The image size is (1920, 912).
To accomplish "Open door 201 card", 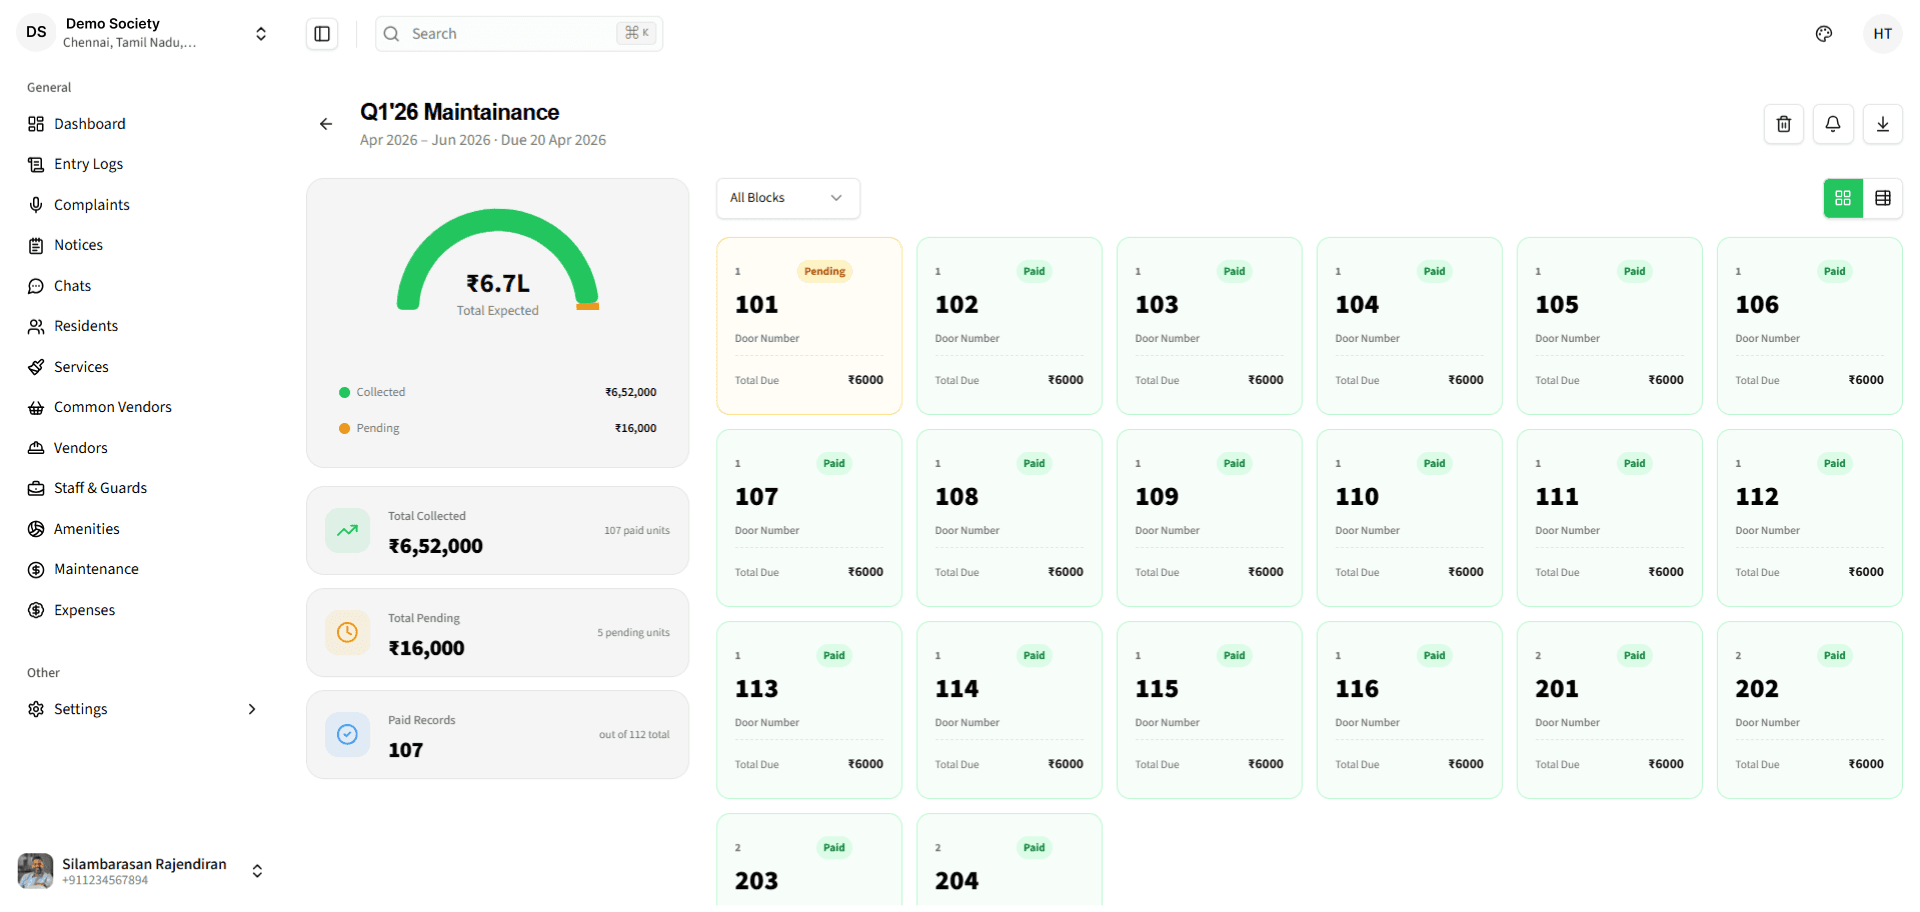I will pyautogui.click(x=1609, y=710).
